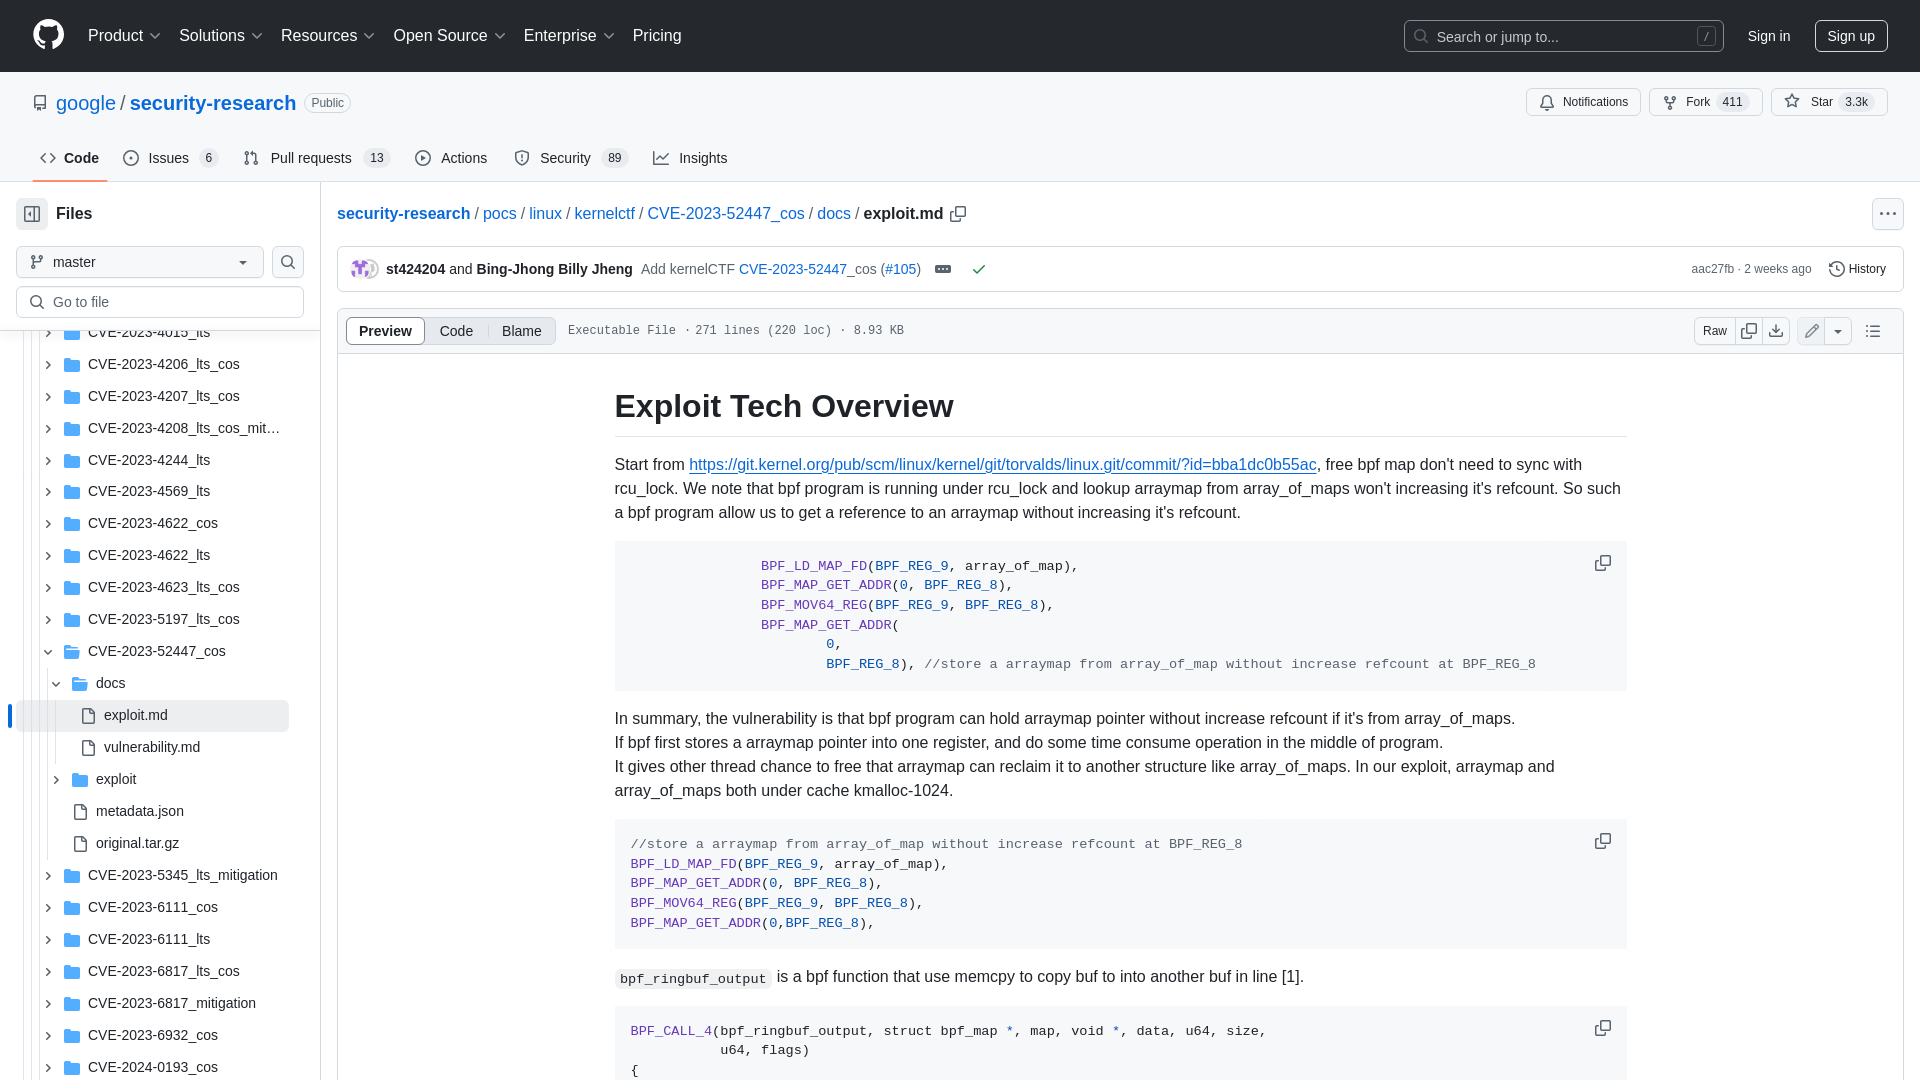Switch to the Blame view
The width and height of the screenshot is (1920, 1080).
point(521,331)
